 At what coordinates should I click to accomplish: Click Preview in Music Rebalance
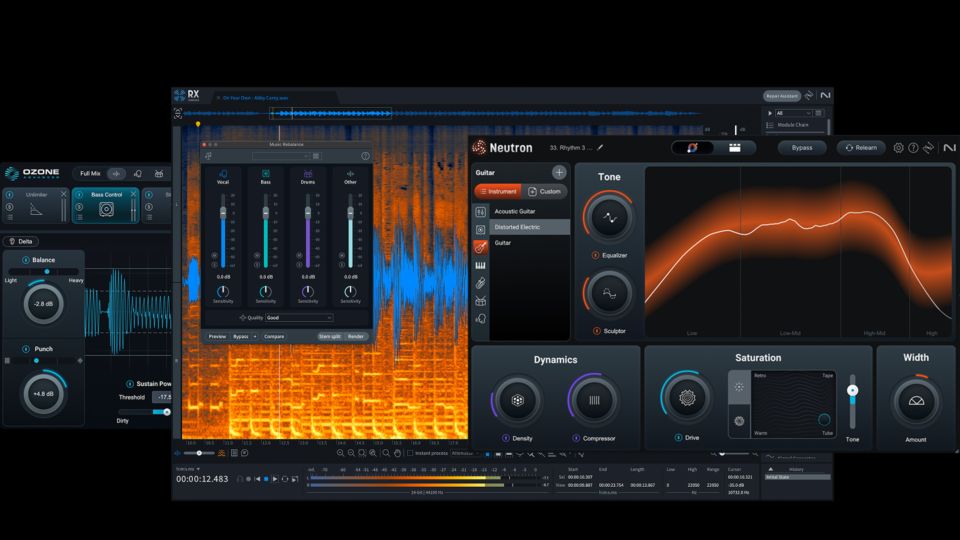pyautogui.click(x=217, y=336)
